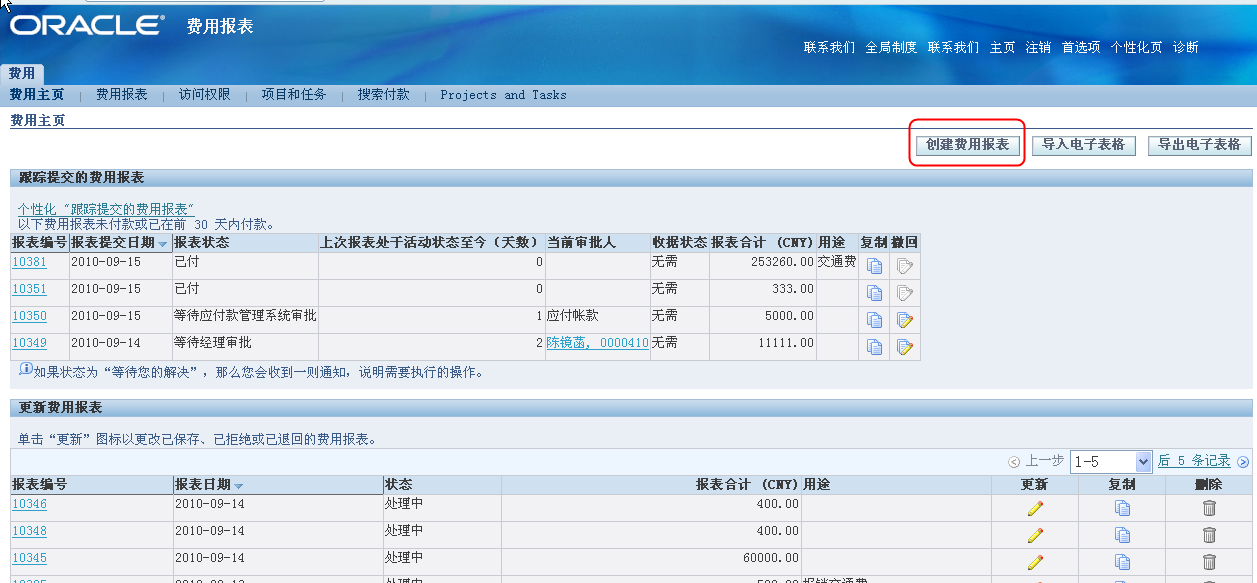Image resolution: width=1257 pixels, height=583 pixels.
Task: Copy expense report 10348
Action: 1121,533
